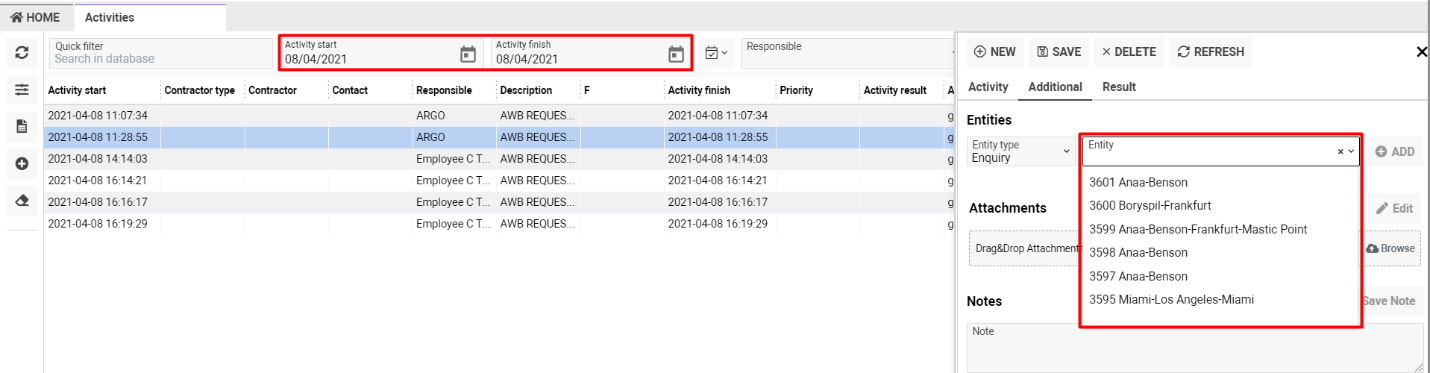Click the Responsible column header
Screen dimensions: 1430x373
pos(444,90)
